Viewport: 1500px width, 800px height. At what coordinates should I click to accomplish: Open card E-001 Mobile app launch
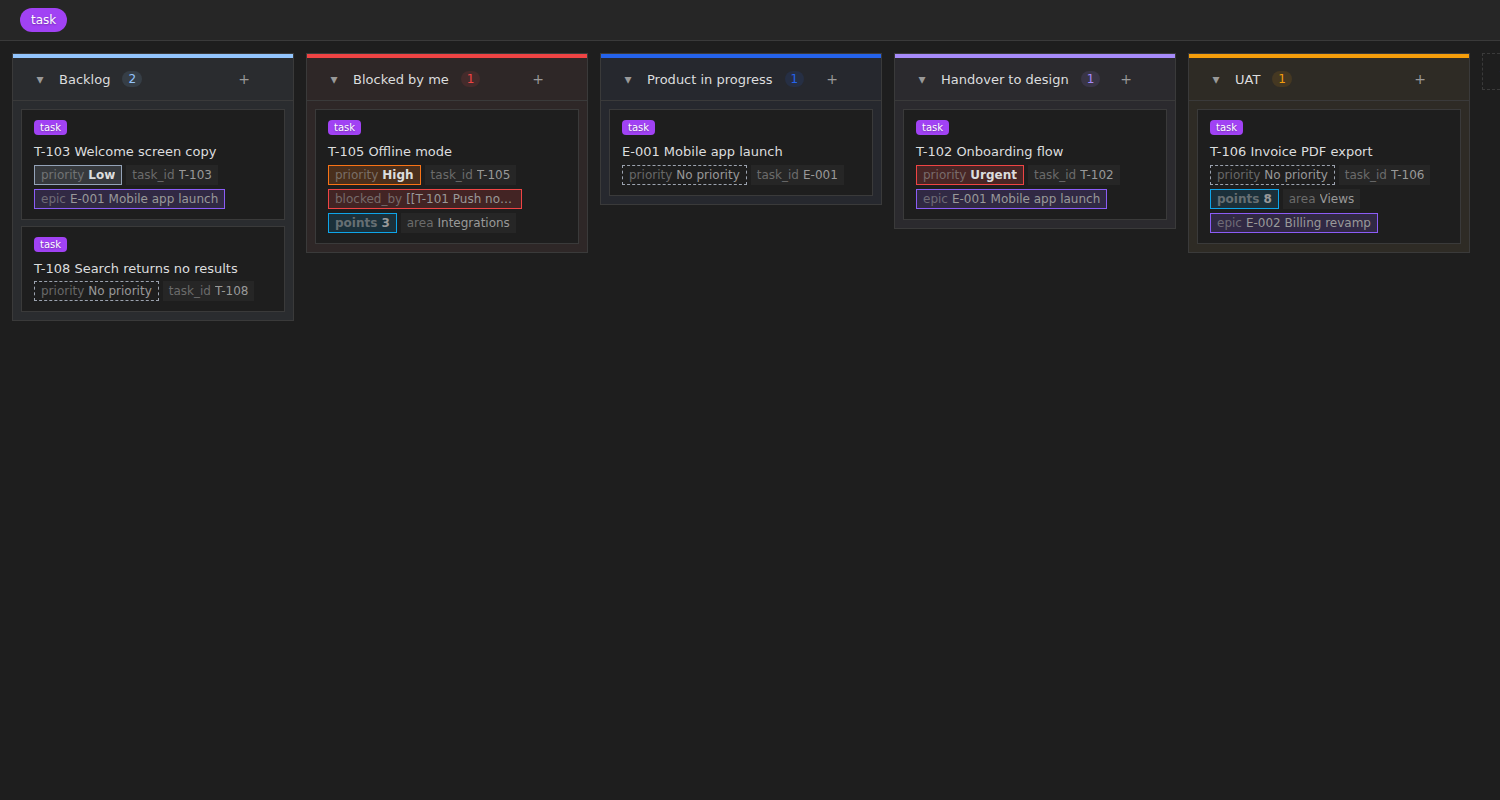click(702, 152)
